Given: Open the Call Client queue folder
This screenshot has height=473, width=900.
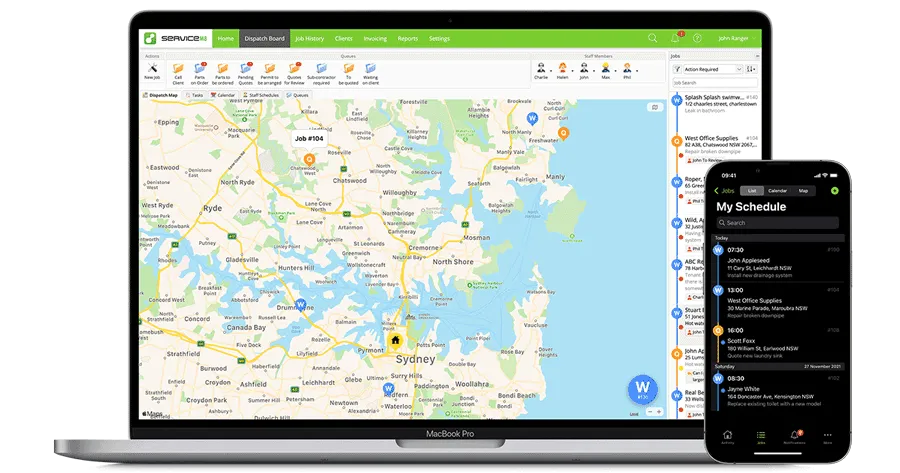Looking at the screenshot, I should click(179, 69).
